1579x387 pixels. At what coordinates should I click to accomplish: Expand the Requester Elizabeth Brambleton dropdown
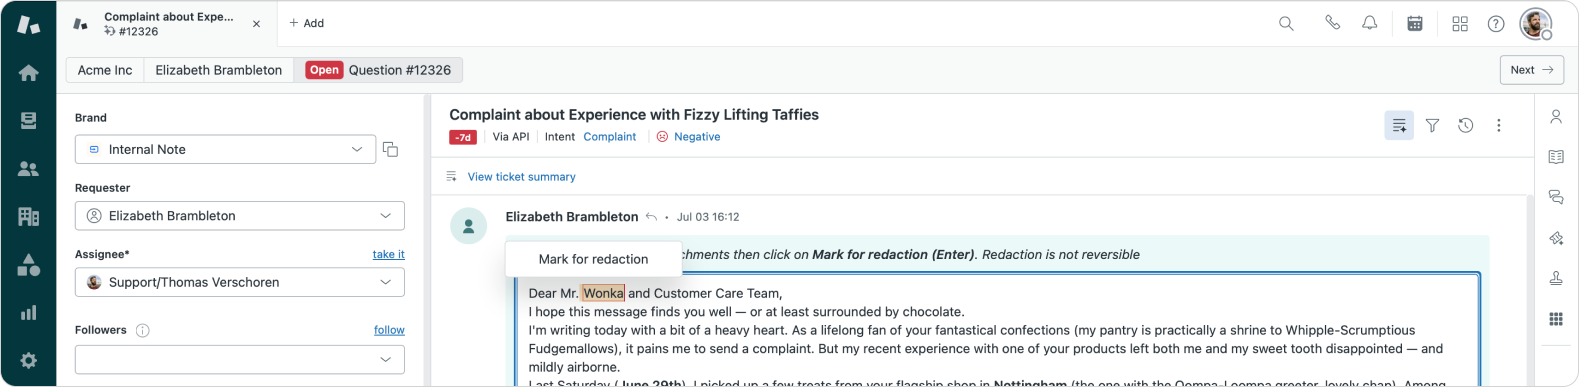239,216
